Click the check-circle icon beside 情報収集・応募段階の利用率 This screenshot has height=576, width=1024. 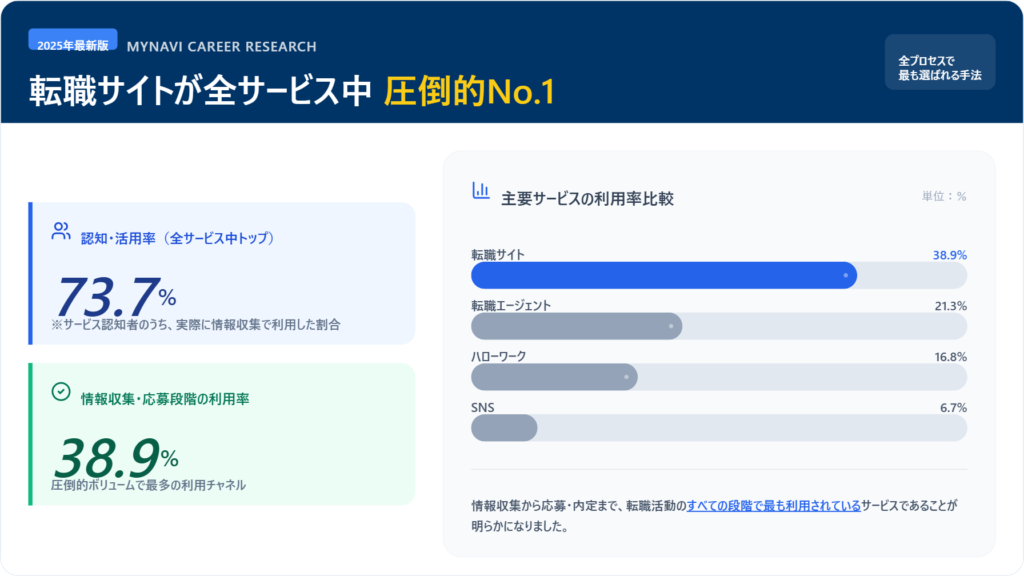pos(61,392)
